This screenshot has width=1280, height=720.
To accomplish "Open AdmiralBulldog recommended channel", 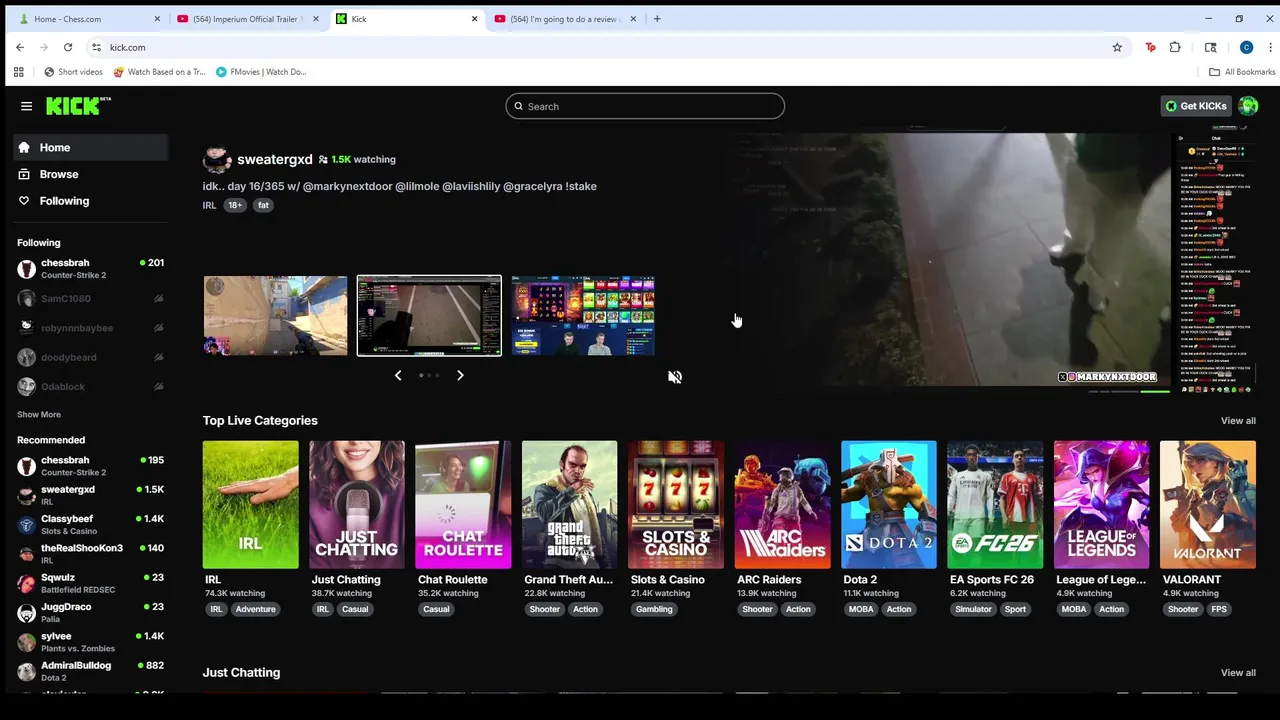I will pos(91,671).
